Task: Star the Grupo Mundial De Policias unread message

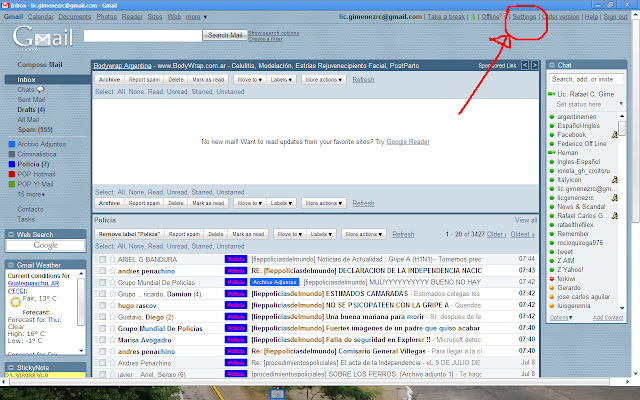Action: pos(112,329)
